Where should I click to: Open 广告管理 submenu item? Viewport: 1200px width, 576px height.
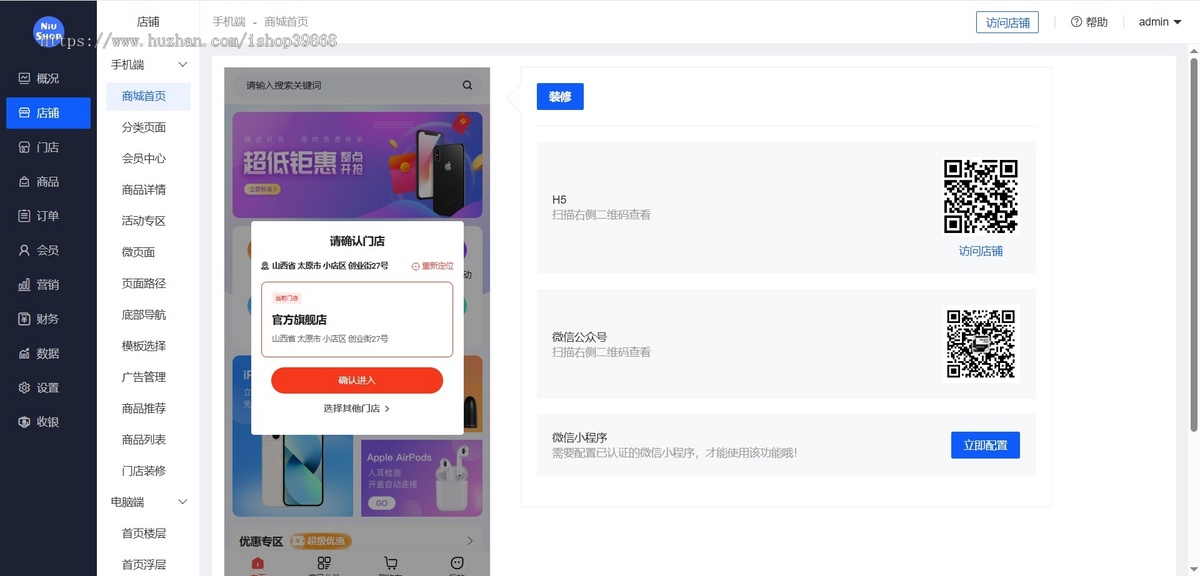pyautogui.click(x=144, y=377)
